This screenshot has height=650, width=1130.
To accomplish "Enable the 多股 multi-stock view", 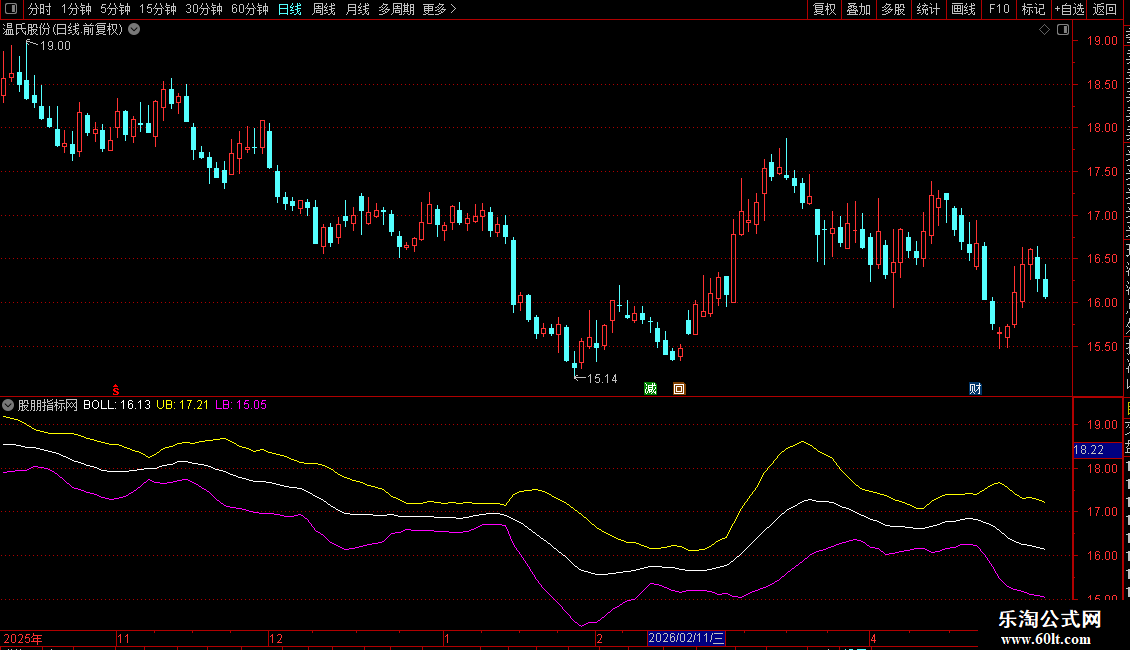I will pos(893,9).
